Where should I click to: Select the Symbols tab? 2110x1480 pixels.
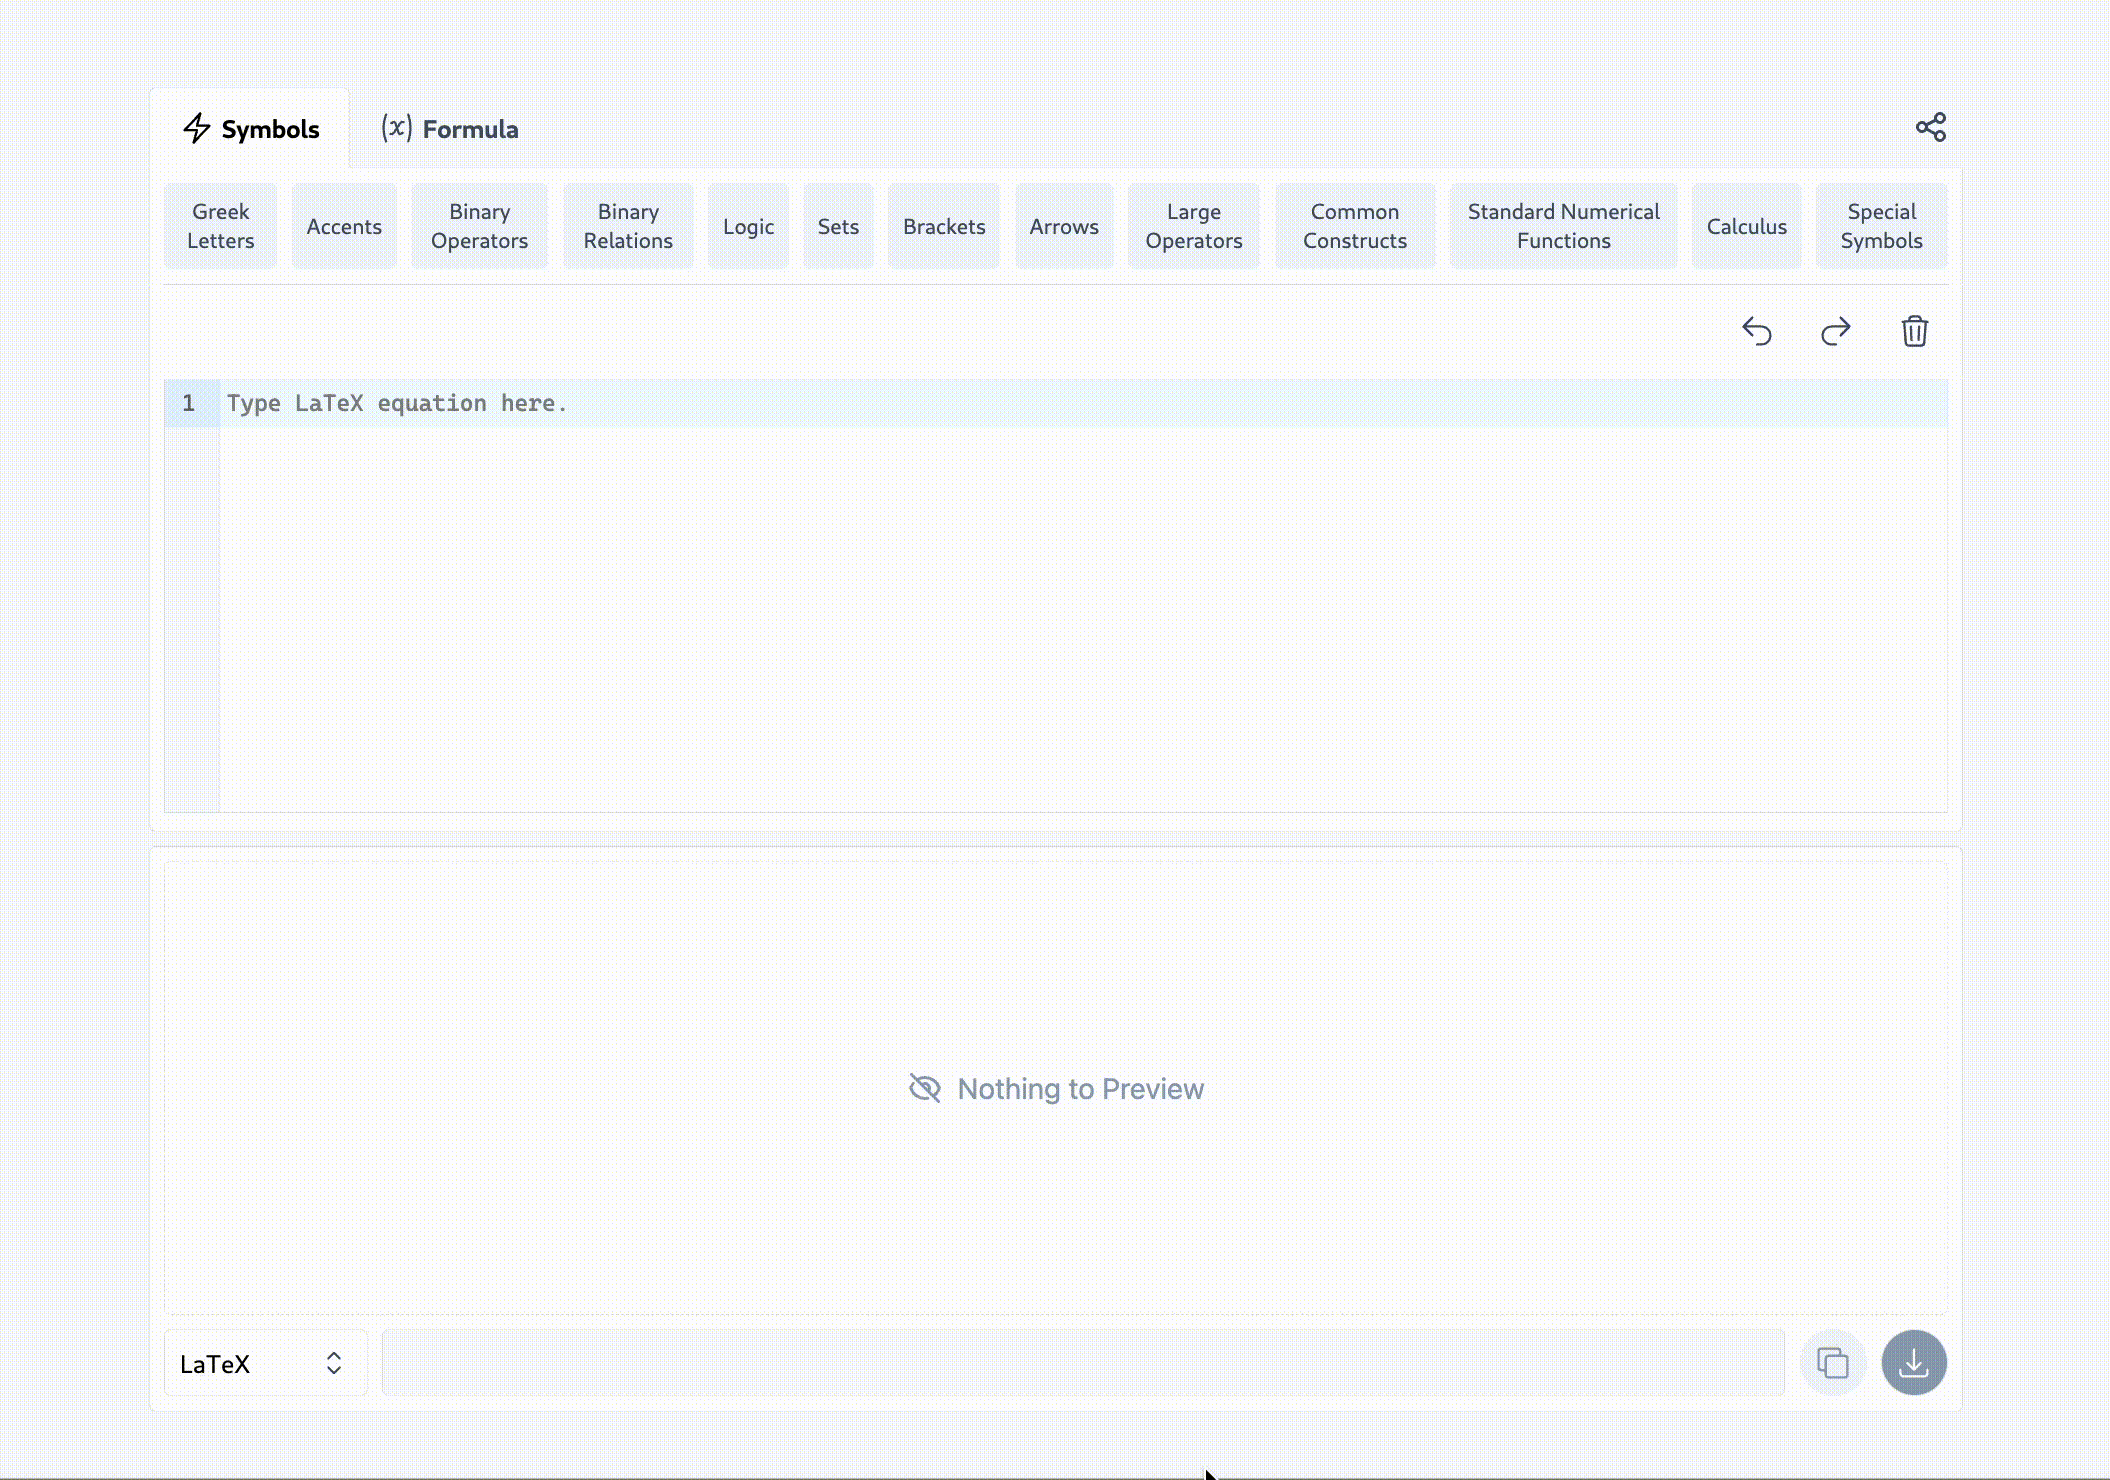point(251,129)
